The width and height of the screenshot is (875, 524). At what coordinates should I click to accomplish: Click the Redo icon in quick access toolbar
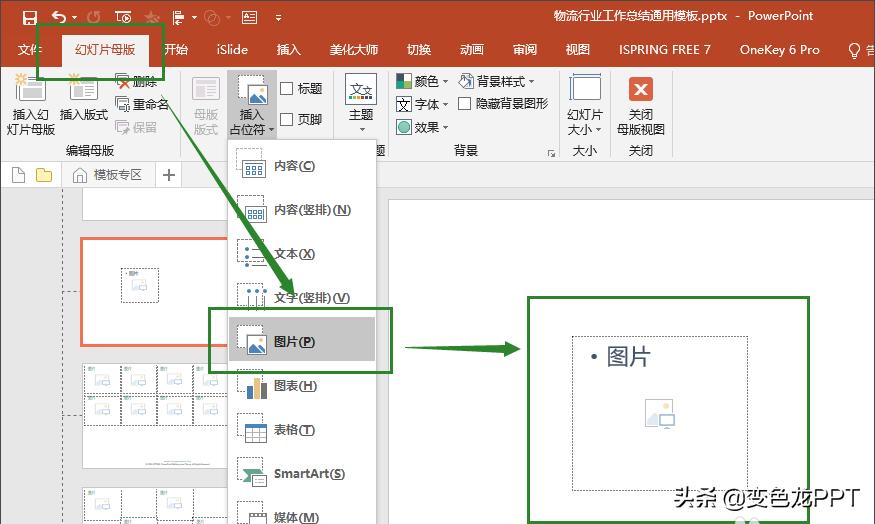(x=94, y=17)
